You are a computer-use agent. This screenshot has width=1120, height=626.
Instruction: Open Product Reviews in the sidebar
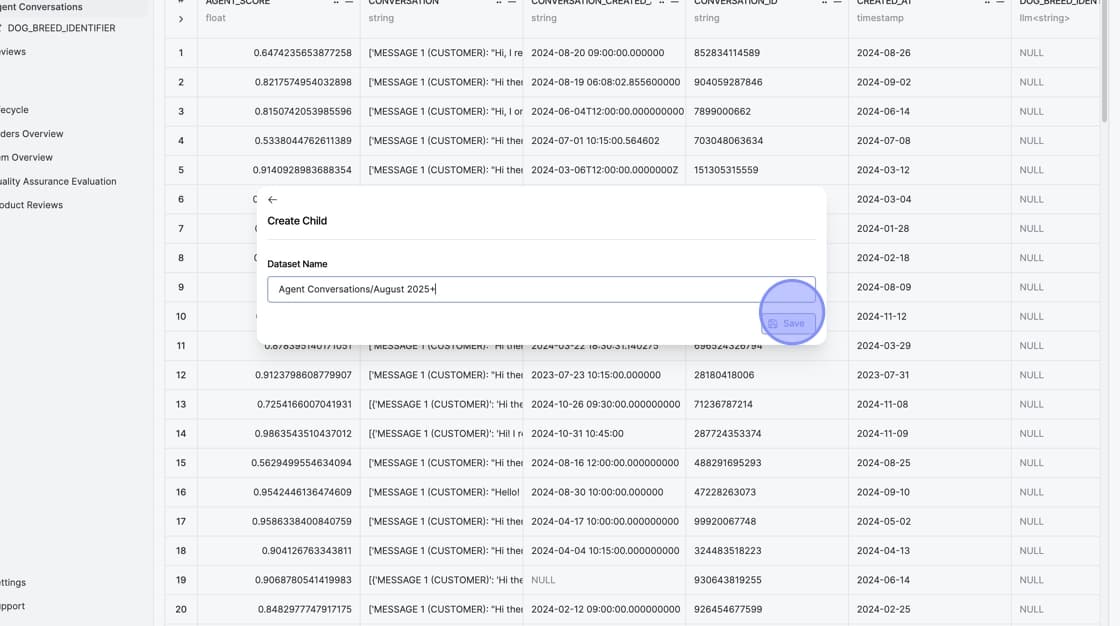(32, 205)
